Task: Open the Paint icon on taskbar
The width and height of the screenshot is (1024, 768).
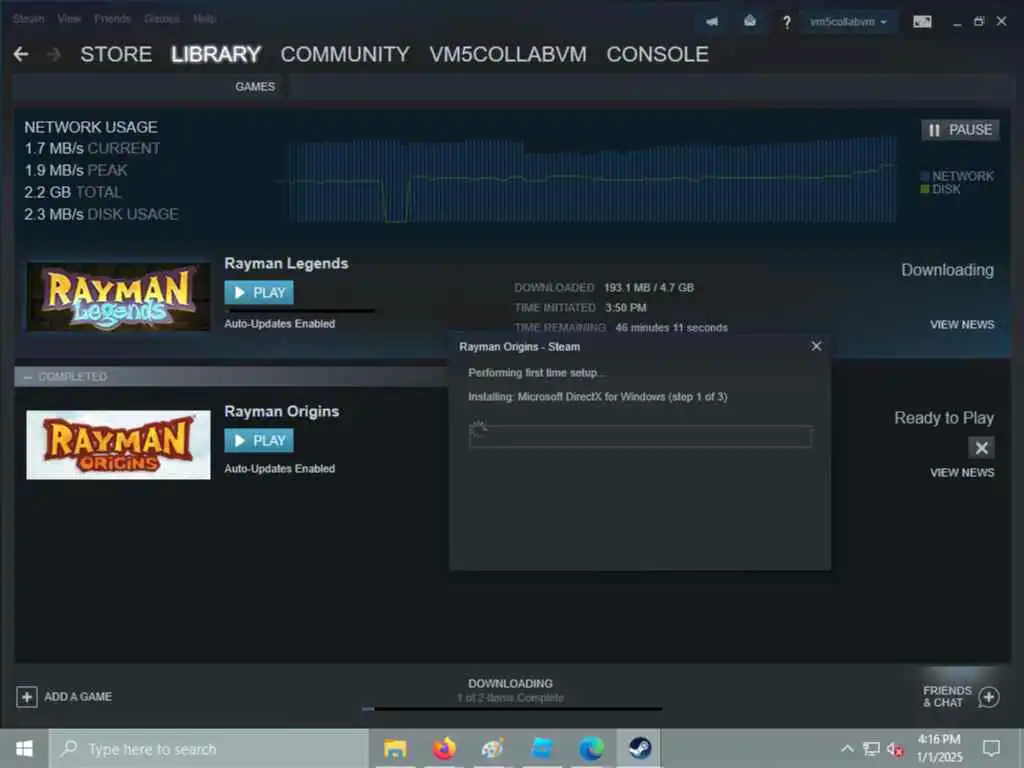Action: 493,748
